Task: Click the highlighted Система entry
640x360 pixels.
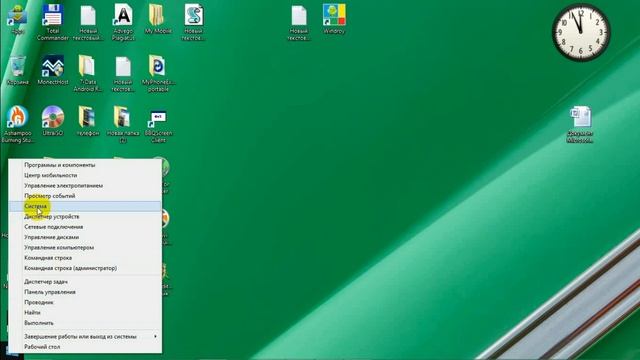Action: coord(85,206)
